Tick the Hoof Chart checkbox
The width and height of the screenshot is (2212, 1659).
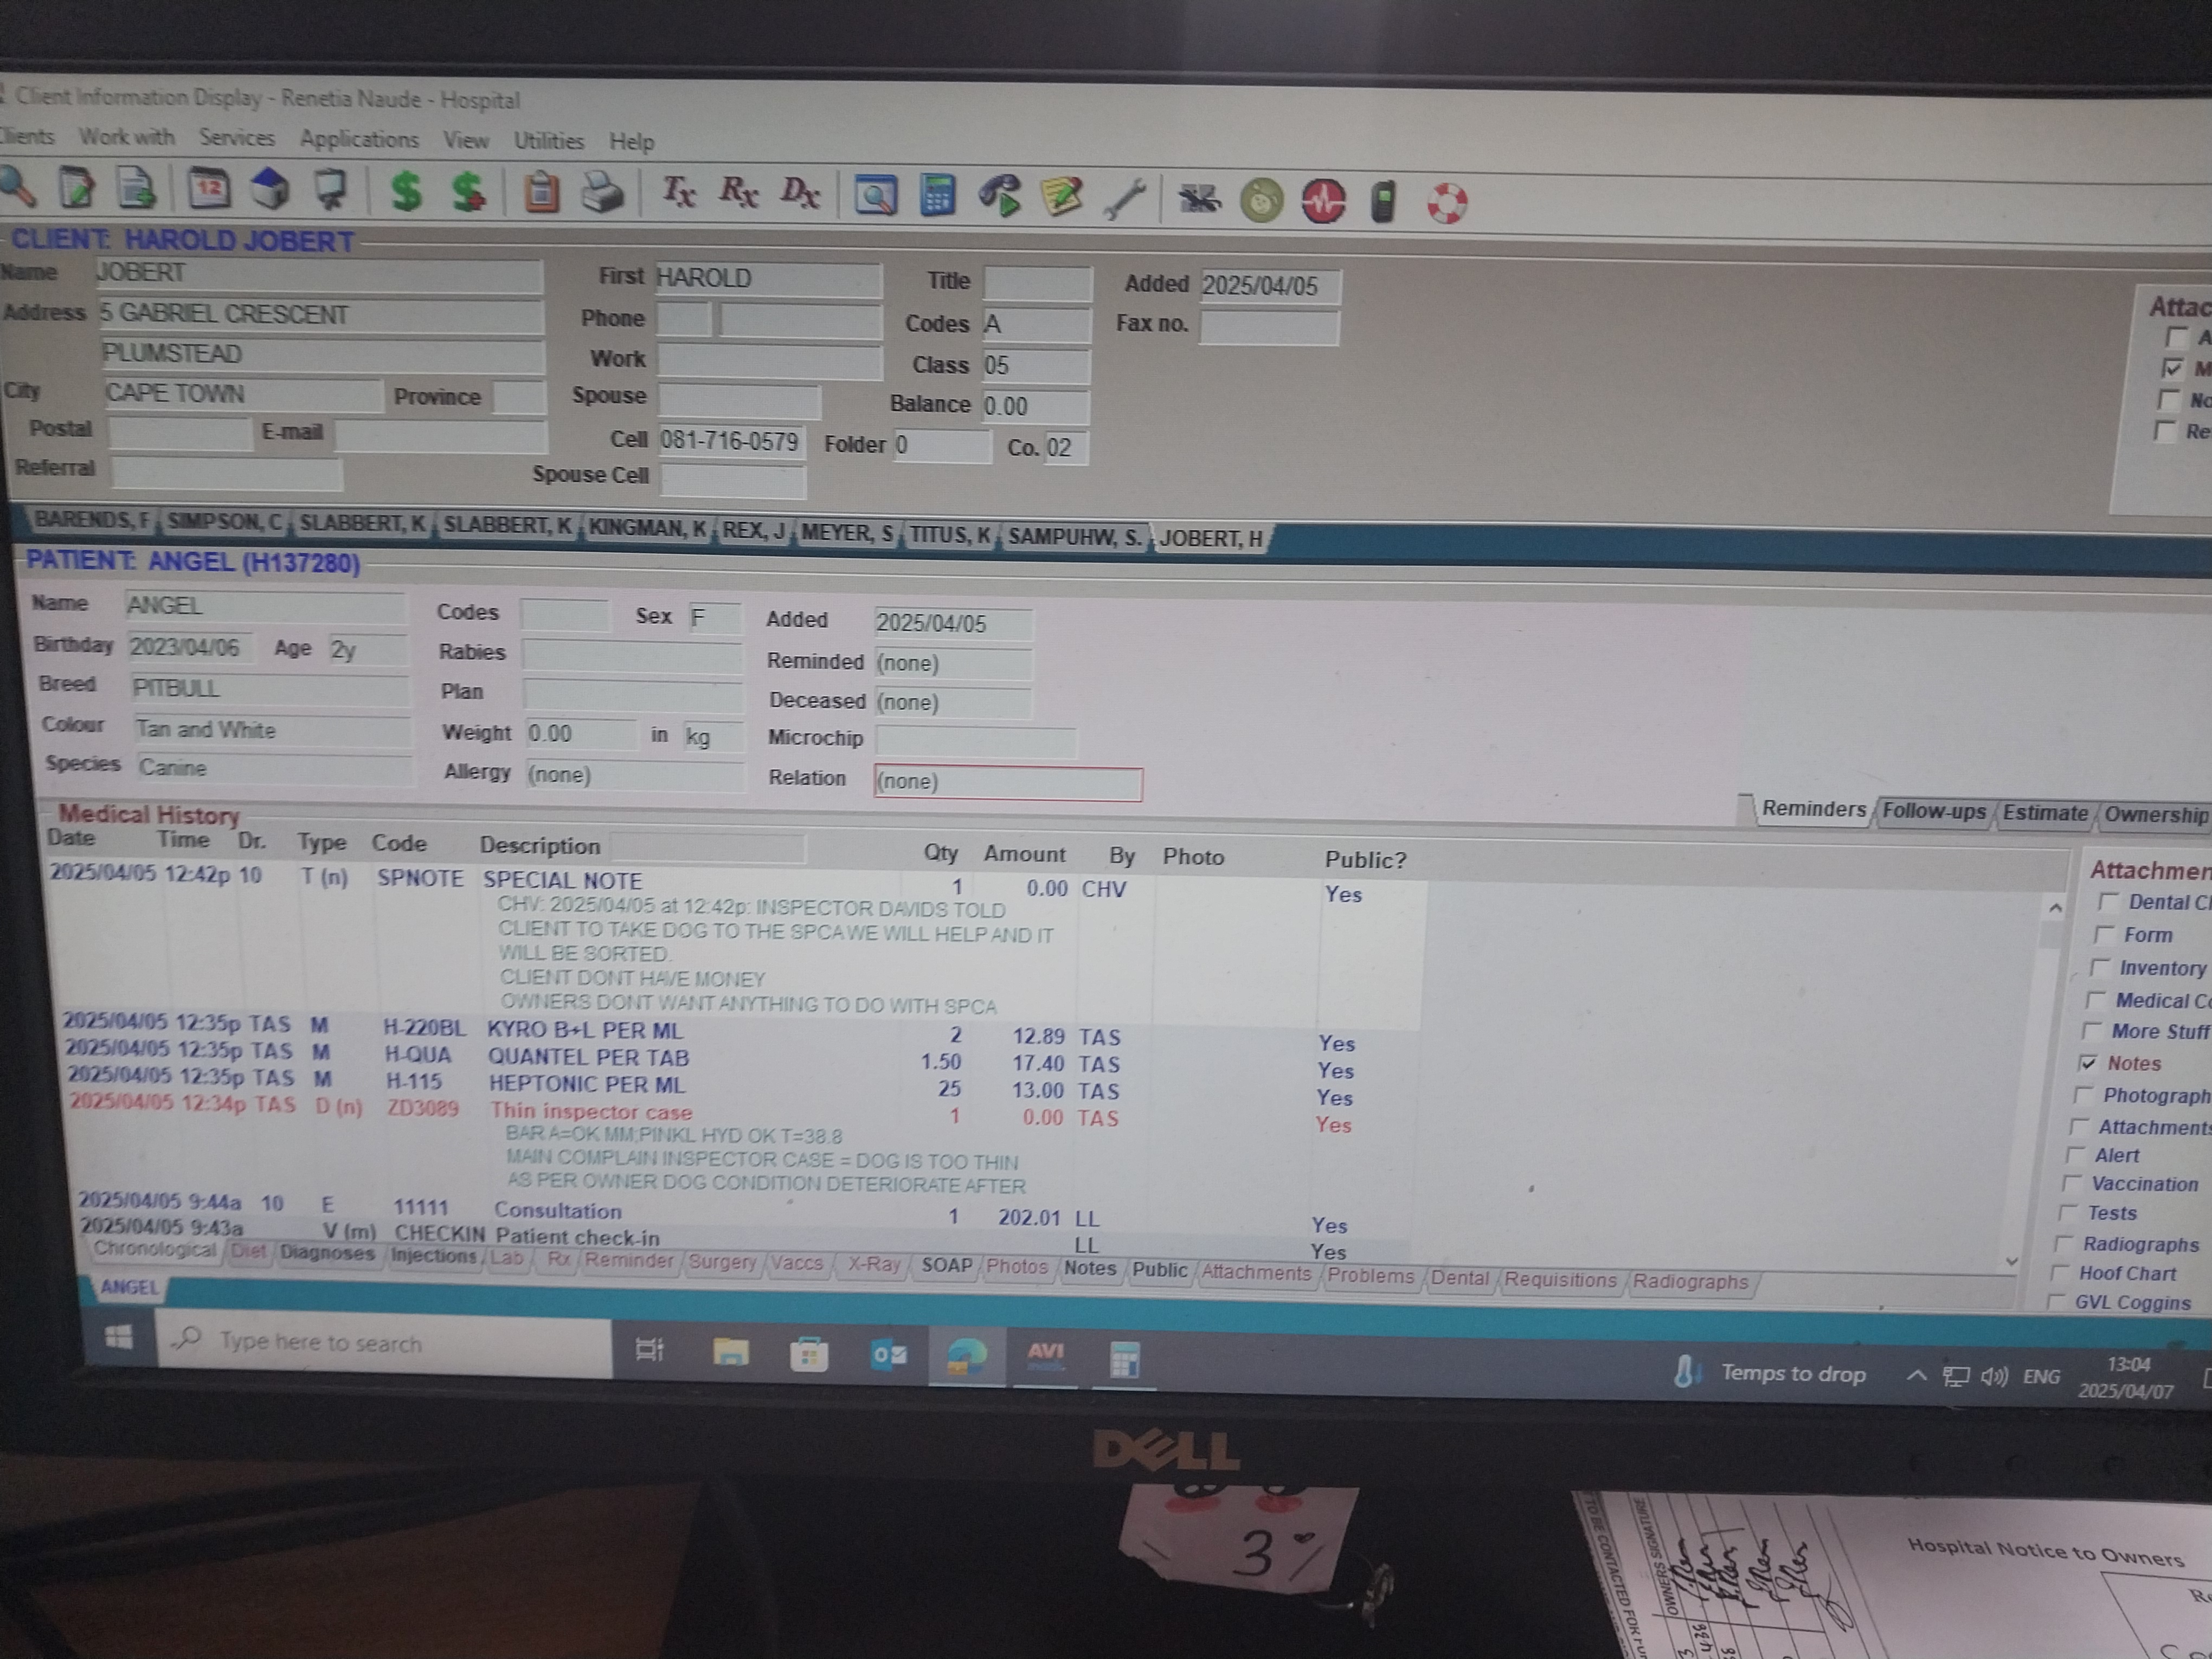click(x=2060, y=1273)
